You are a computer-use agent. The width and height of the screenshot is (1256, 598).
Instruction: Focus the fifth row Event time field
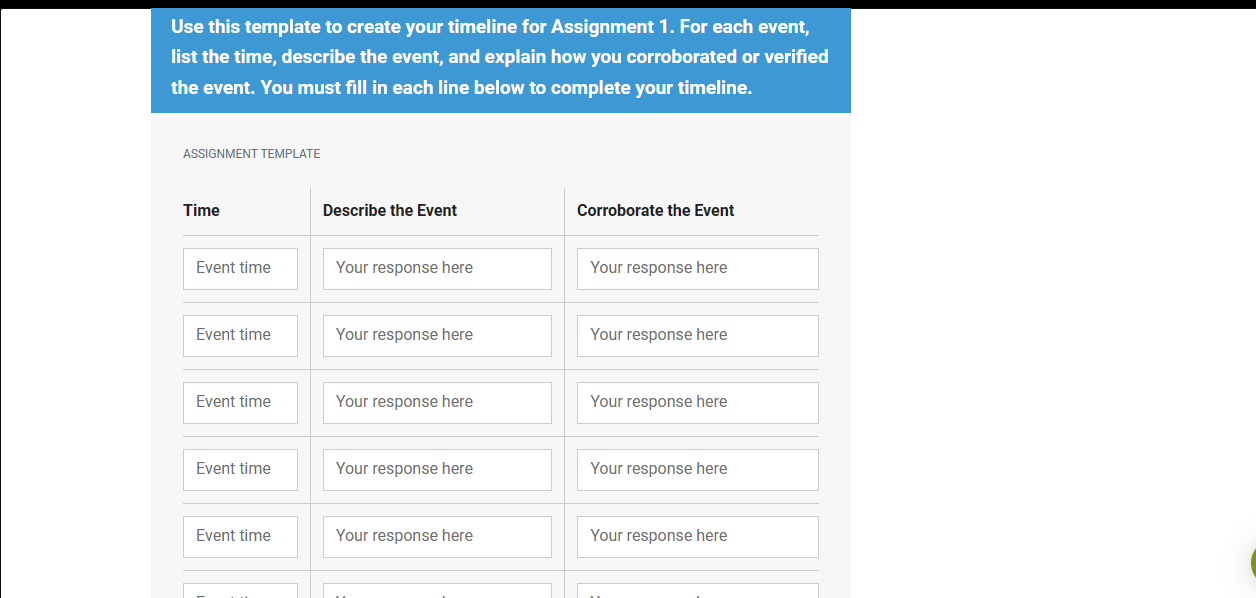coord(240,537)
